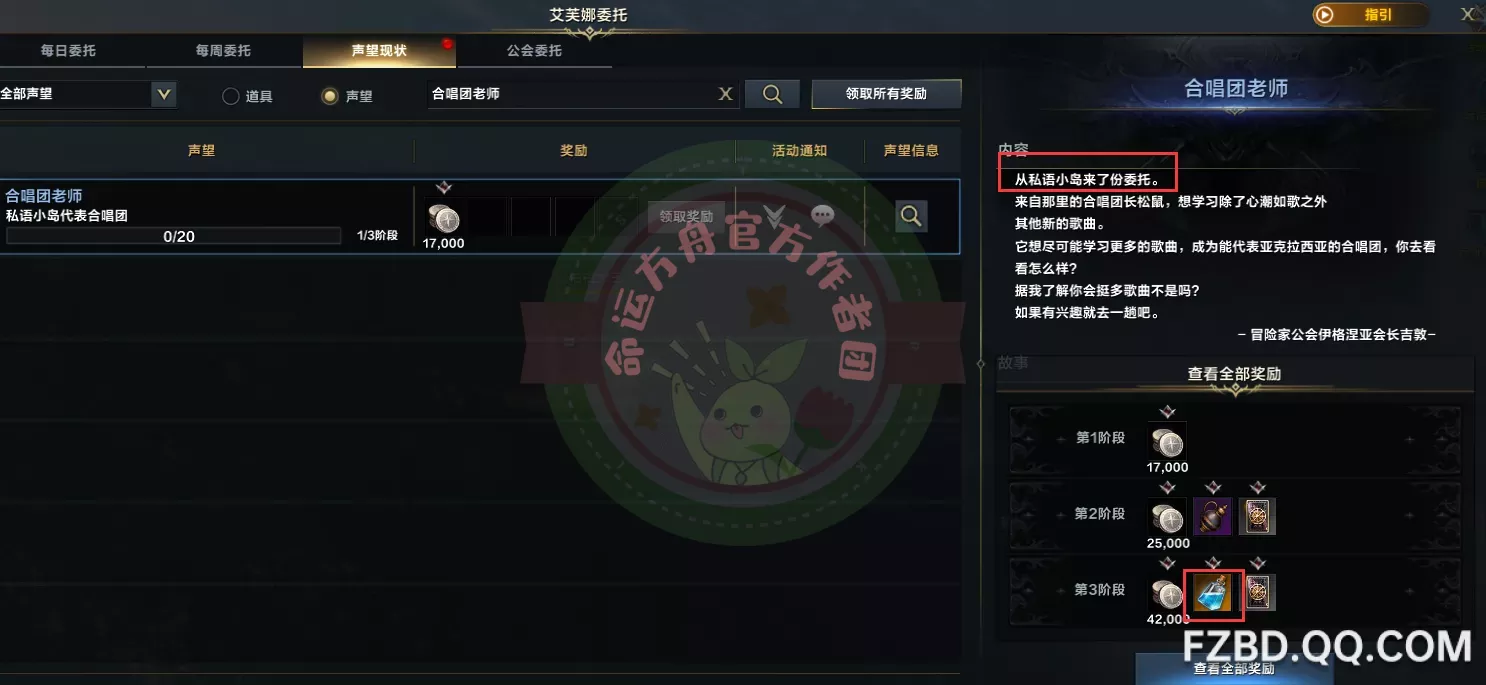Click the stage 1 silver coin reward icon
This screenshot has width=1486, height=685.
[1167, 441]
